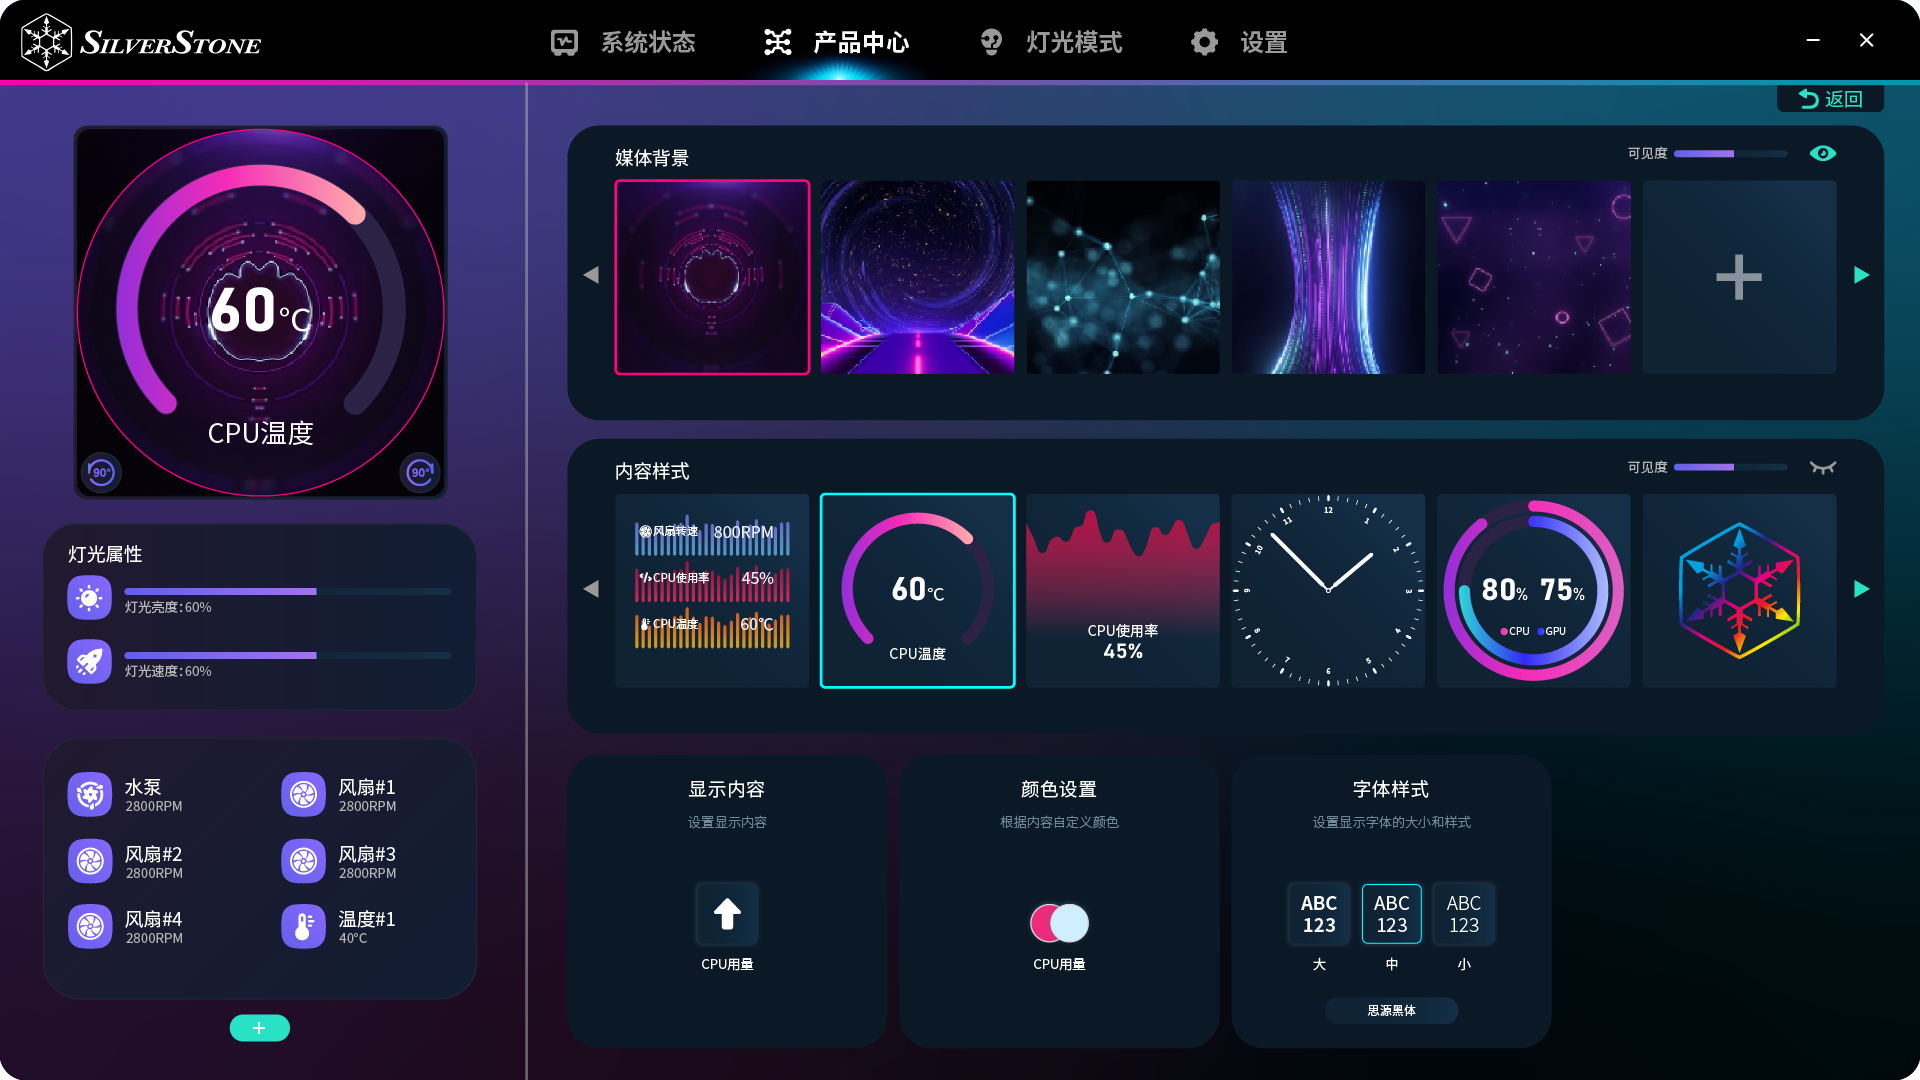This screenshot has width=1920, height=1080.
Task: Click the 温度#1 thermometer icon
Action: 303,927
